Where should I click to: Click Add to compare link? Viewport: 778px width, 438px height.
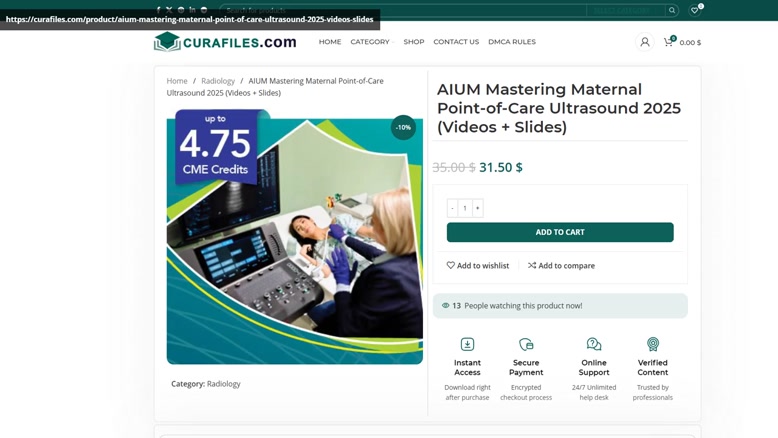click(561, 265)
